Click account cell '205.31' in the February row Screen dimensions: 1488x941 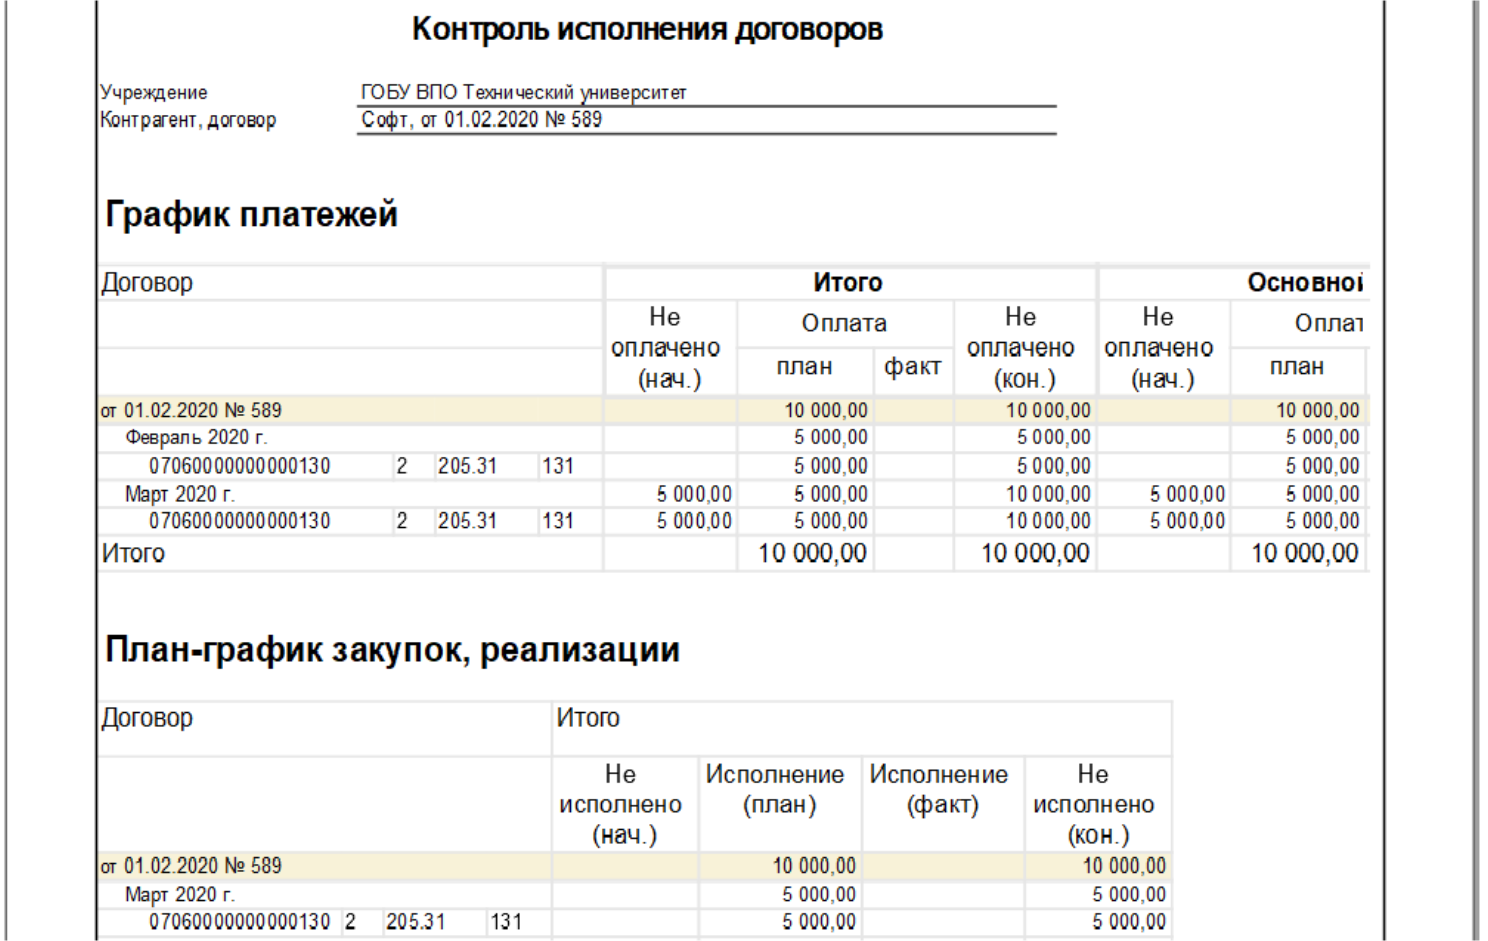[467, 466]
